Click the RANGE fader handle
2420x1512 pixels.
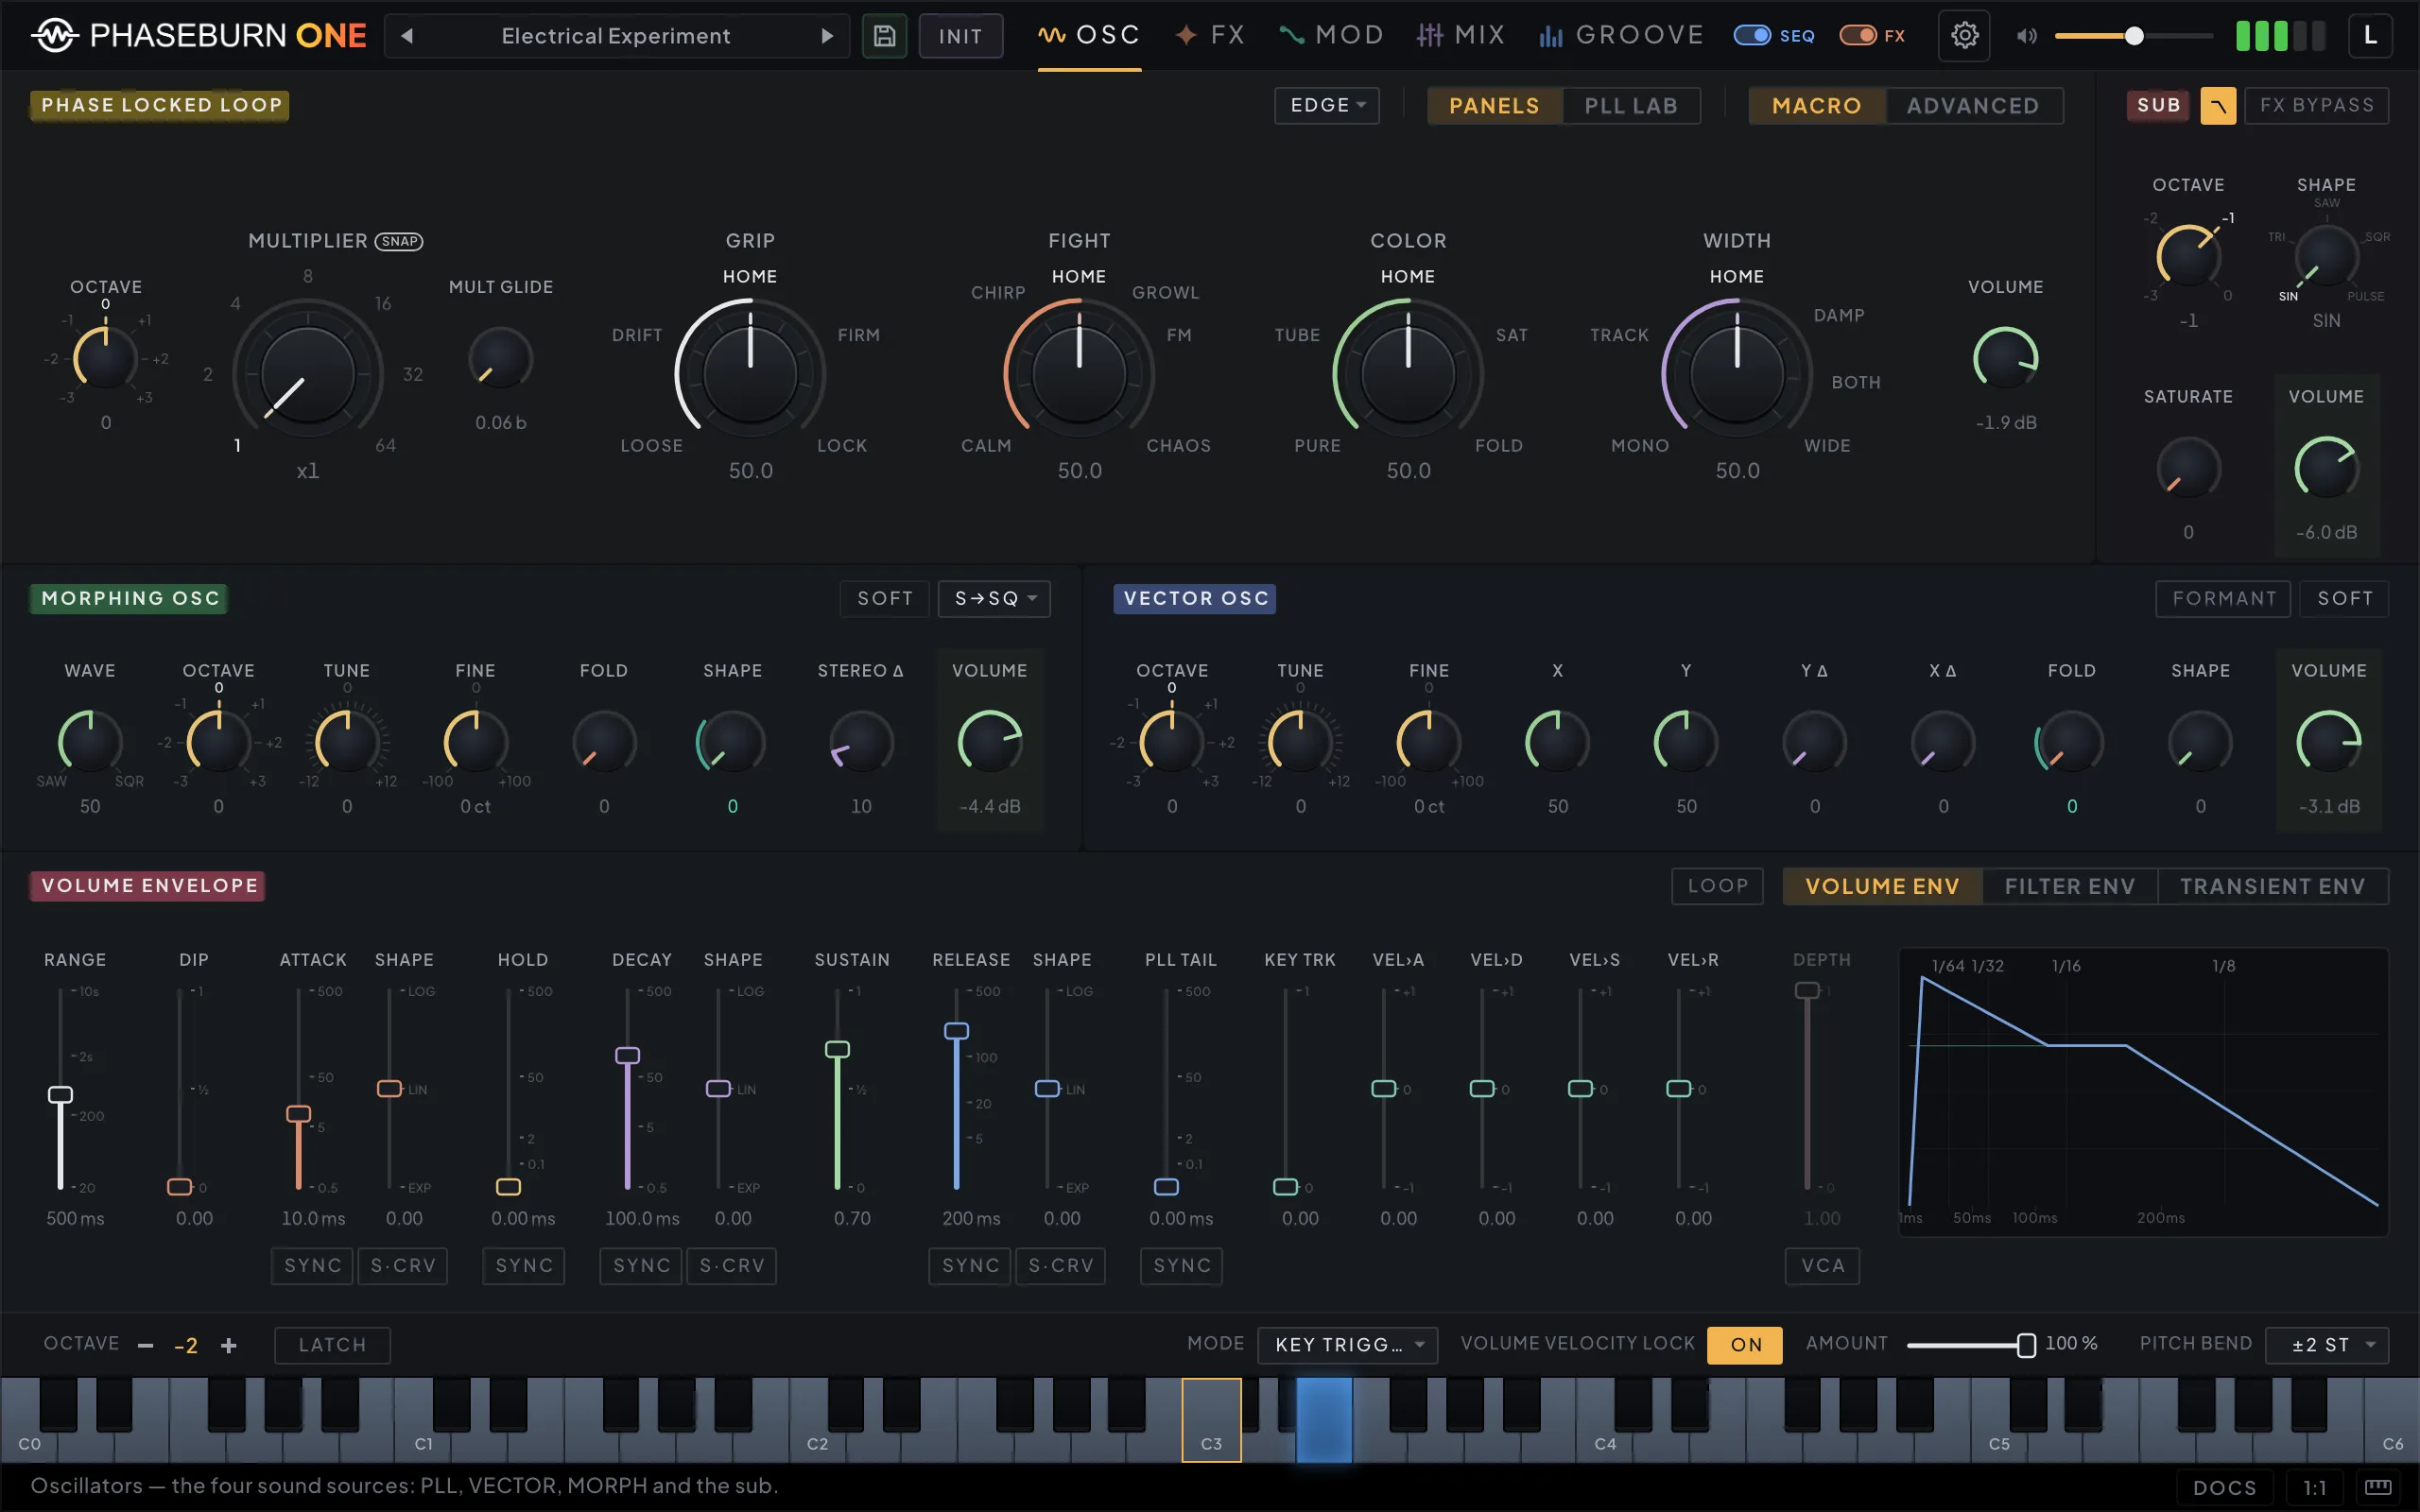[60, 1094]
